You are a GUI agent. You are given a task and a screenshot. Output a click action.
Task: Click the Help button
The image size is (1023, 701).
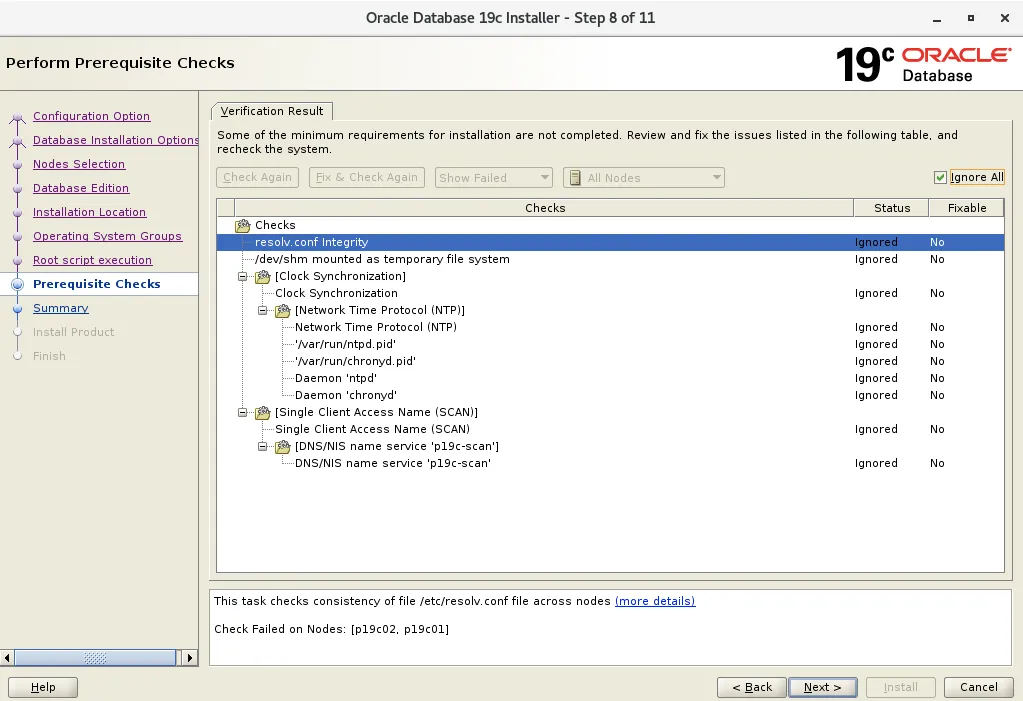[x=42, y=687]
